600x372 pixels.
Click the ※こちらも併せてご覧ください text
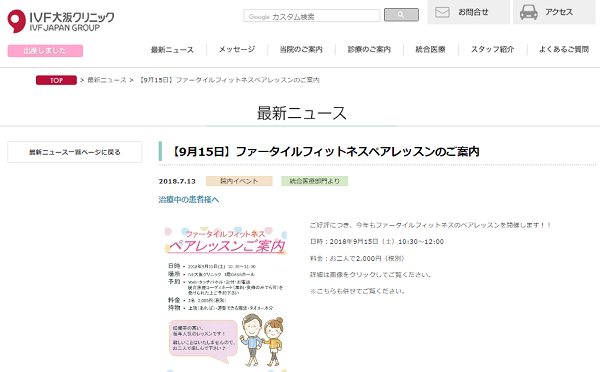click(357, 291)
